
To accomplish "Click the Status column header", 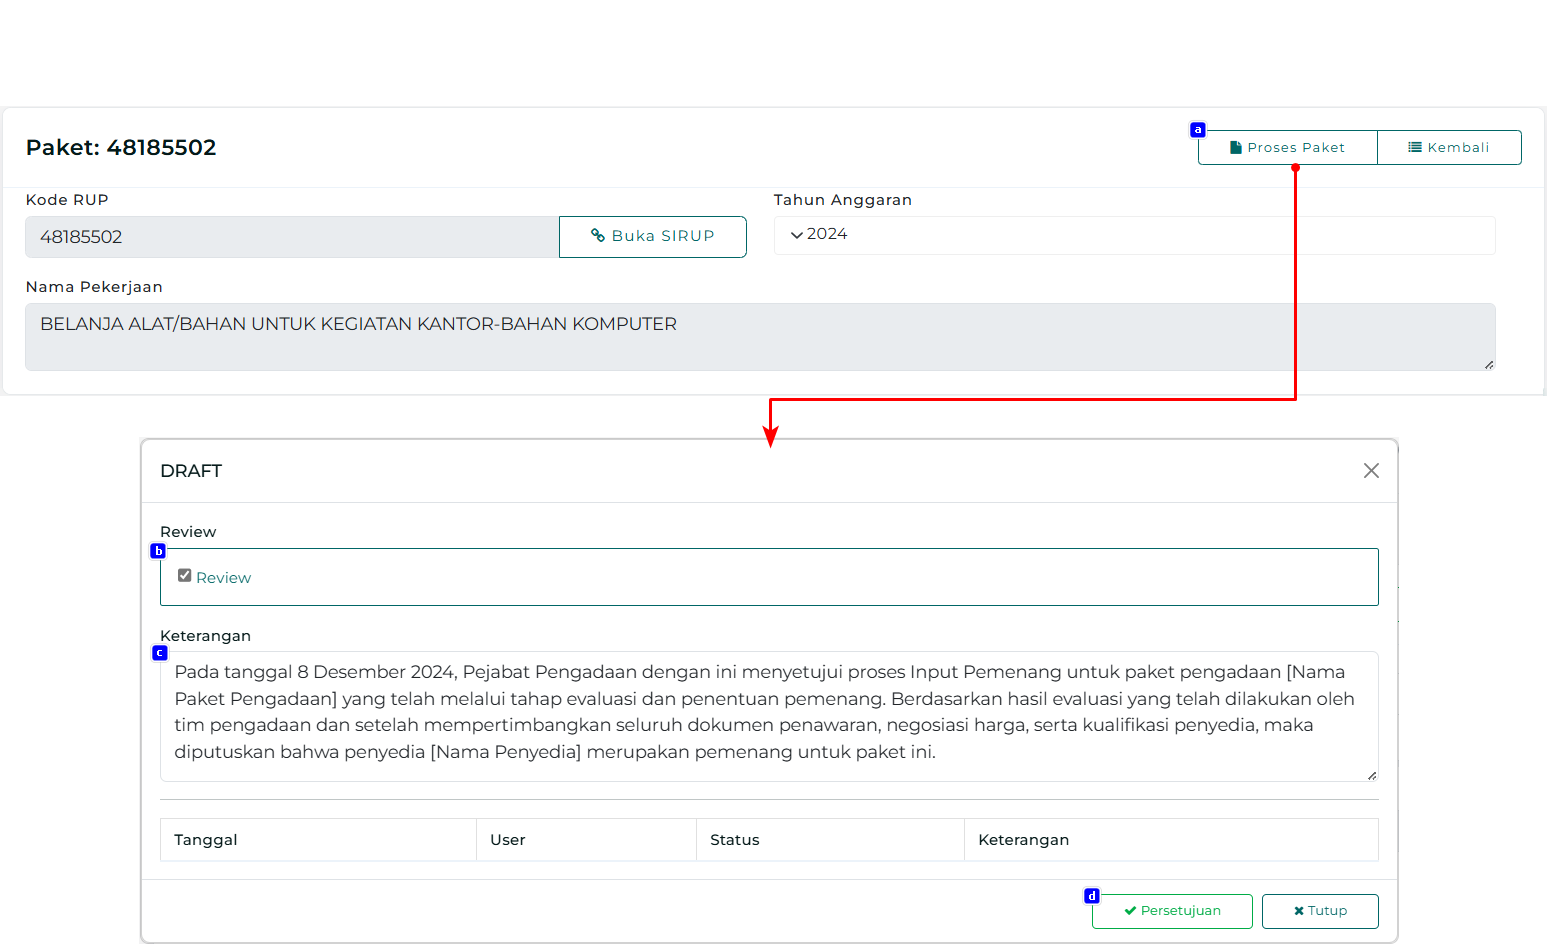I will (735, 840).
